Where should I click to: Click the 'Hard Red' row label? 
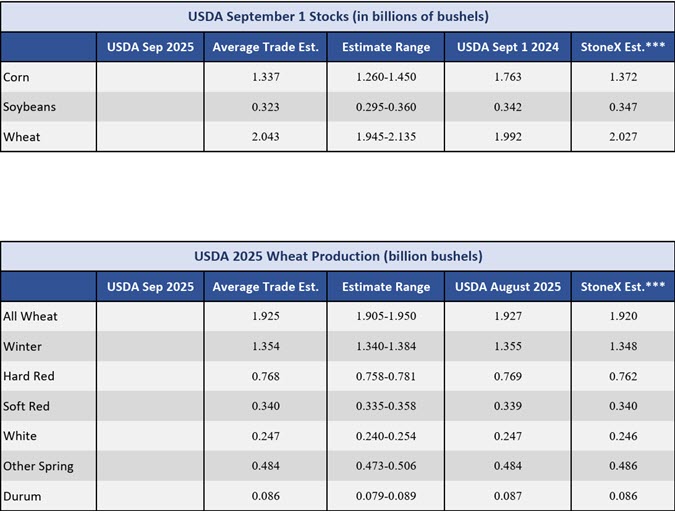tap(29, 376)
